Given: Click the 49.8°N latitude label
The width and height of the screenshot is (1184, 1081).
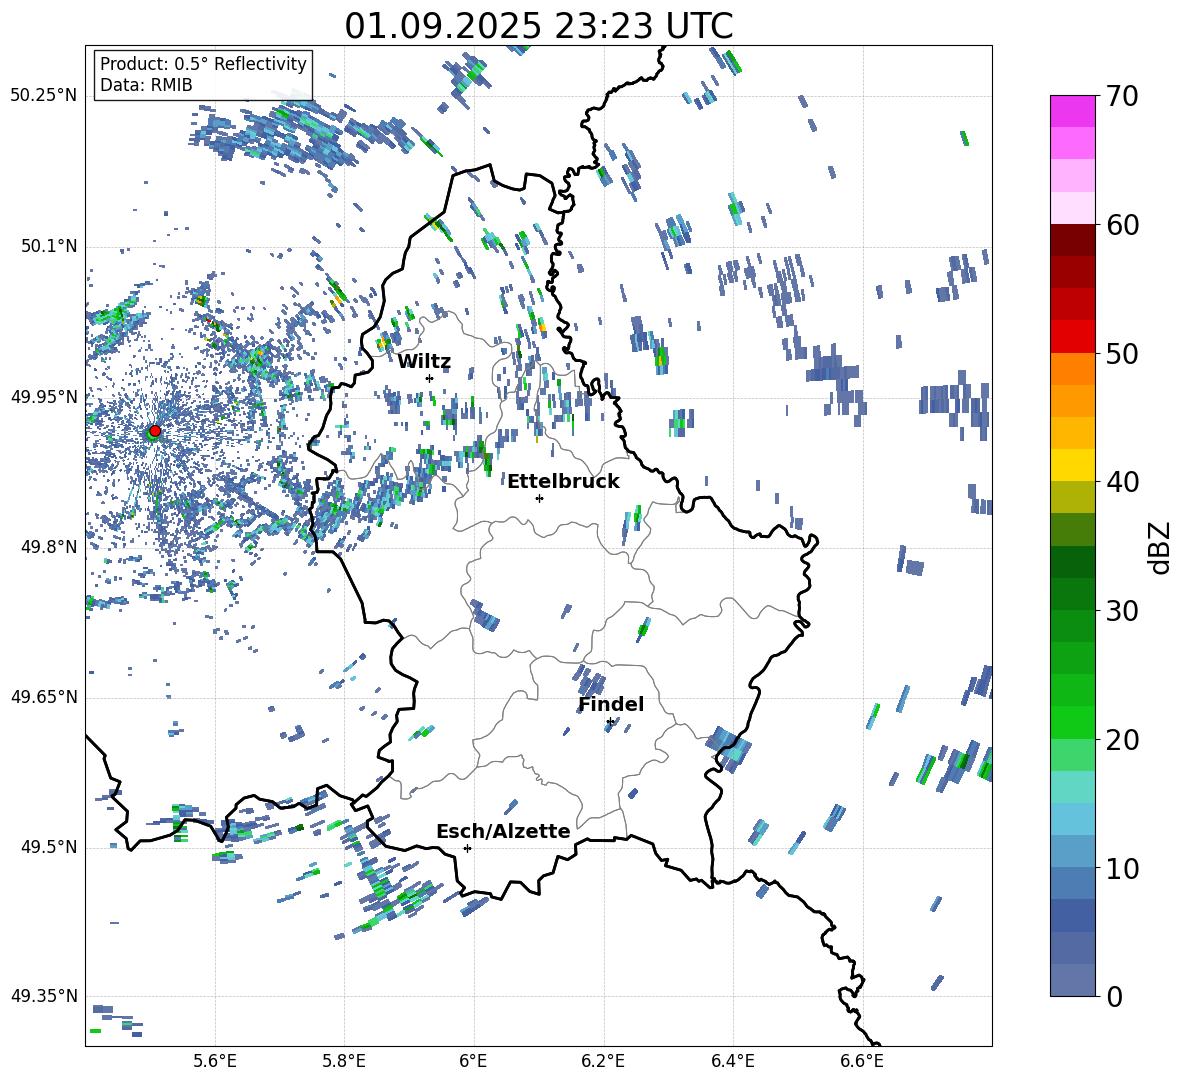Looking at the screenshot, I should coord(49,547).
